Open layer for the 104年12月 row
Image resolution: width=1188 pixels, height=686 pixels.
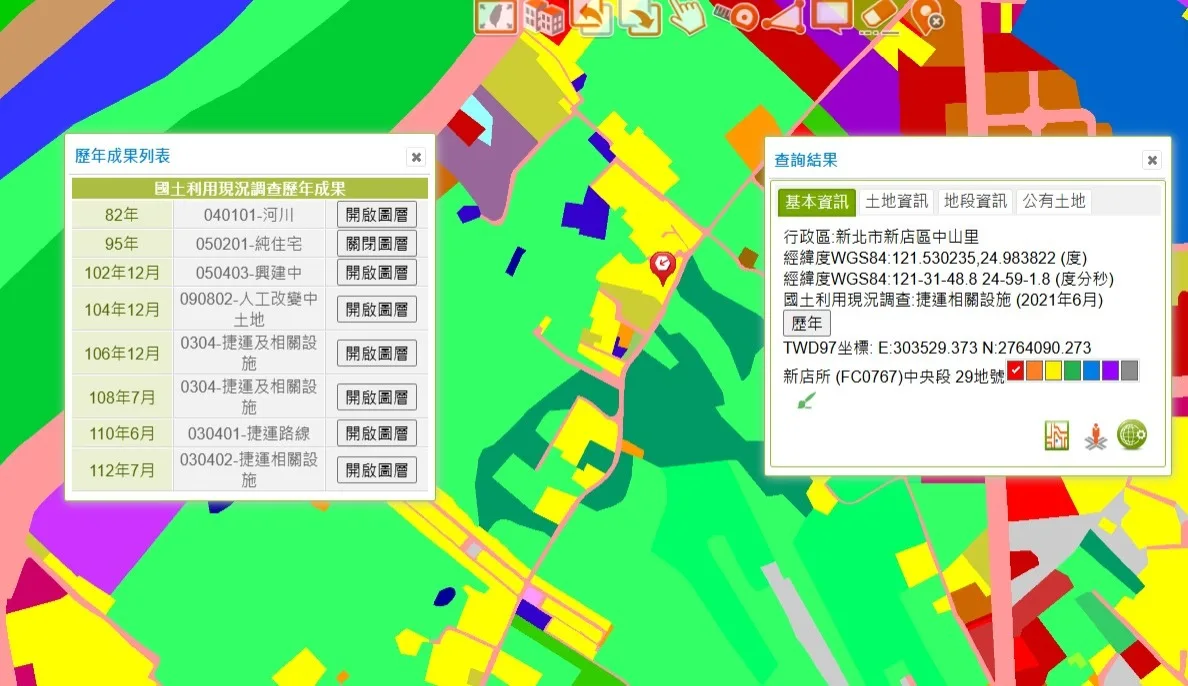pyautogui.click(x=377, y=309)
